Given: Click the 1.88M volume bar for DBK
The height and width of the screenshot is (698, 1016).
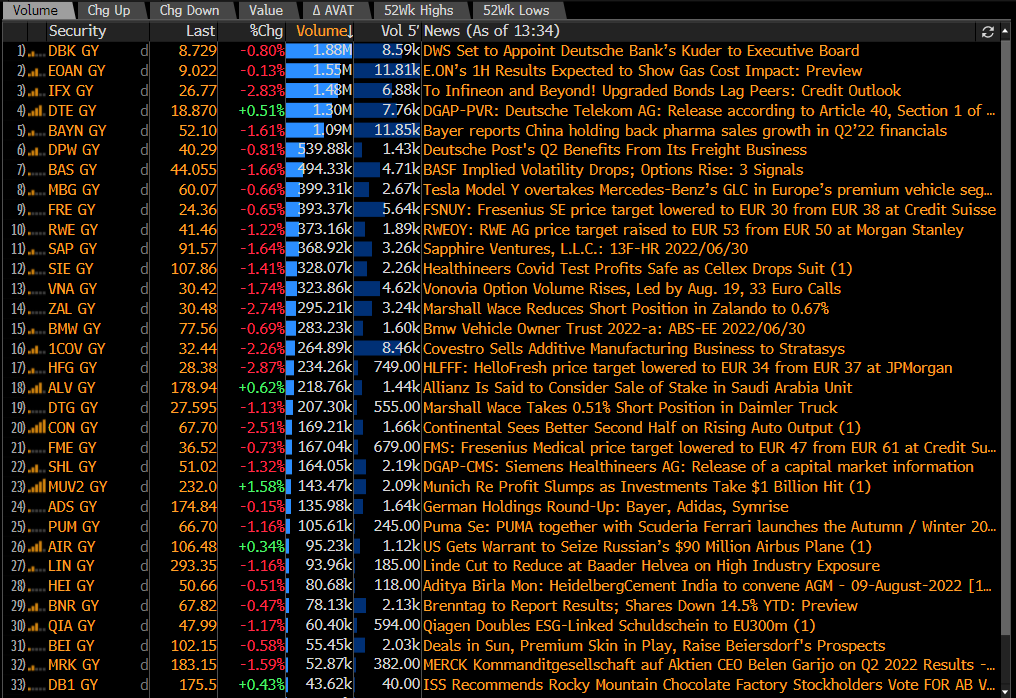Looking at the screenshot, I should [319, 51].
